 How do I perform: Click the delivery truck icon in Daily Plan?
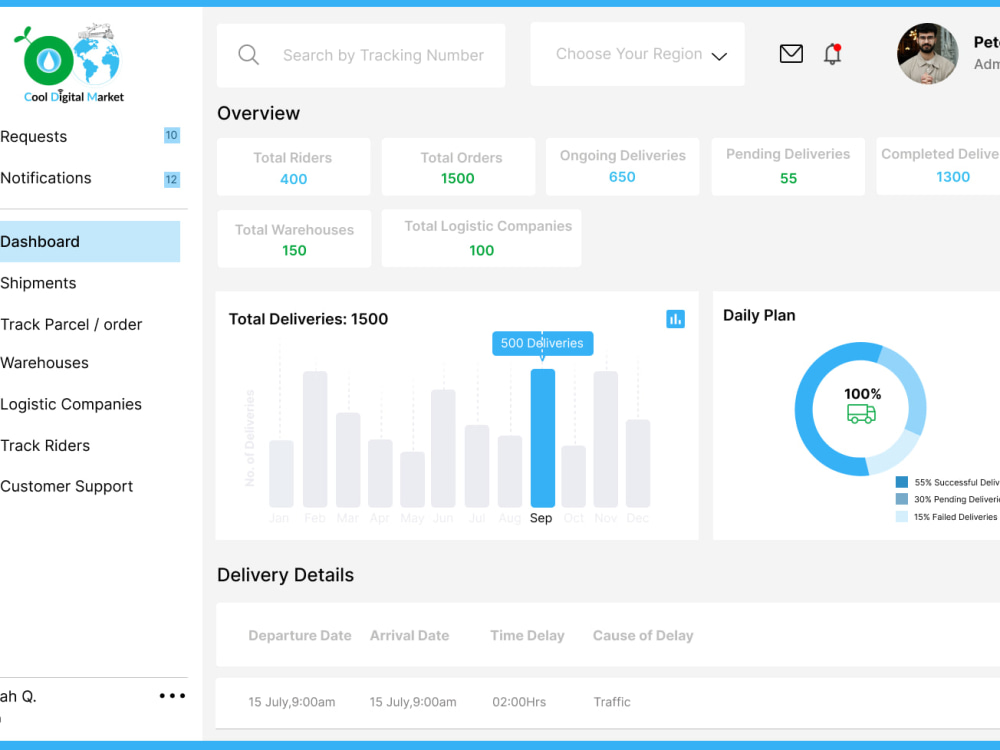(x=861, y=413)
